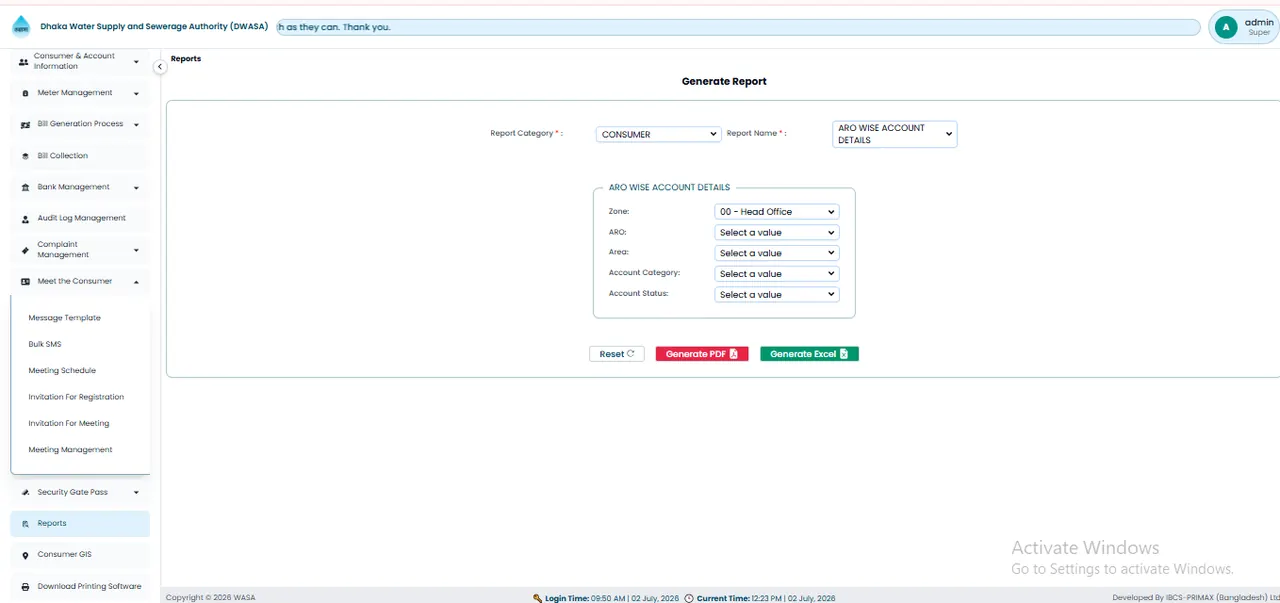This screenshot has height=603, width=1280.
Task: Click the Meter Management icon
Action: point(25,93)
